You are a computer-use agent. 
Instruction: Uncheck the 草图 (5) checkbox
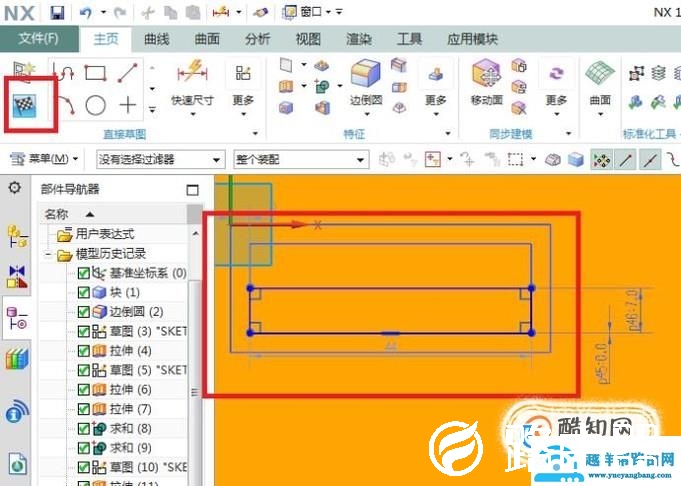(83, 370)
